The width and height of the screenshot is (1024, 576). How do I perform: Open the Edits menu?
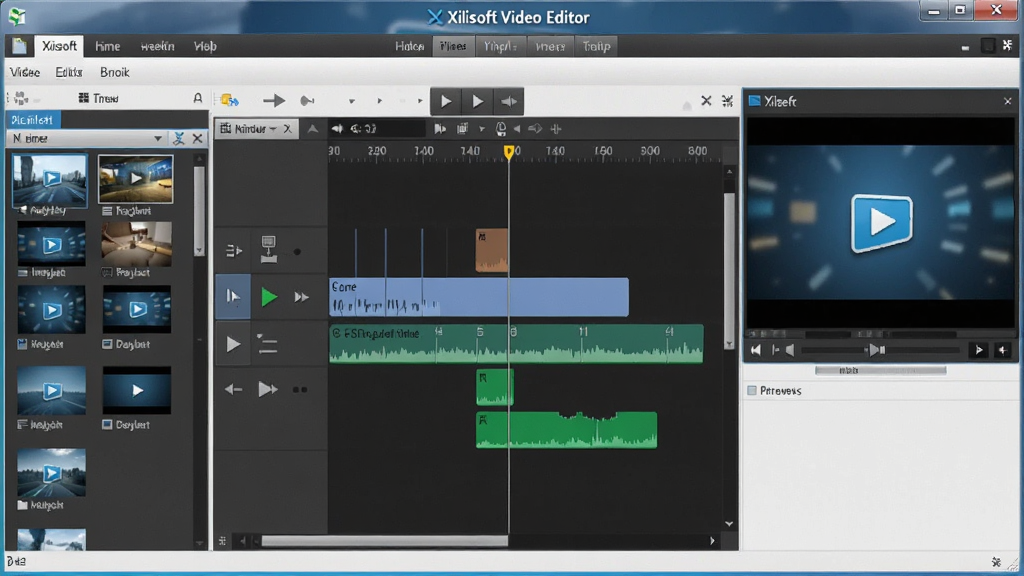69,72
